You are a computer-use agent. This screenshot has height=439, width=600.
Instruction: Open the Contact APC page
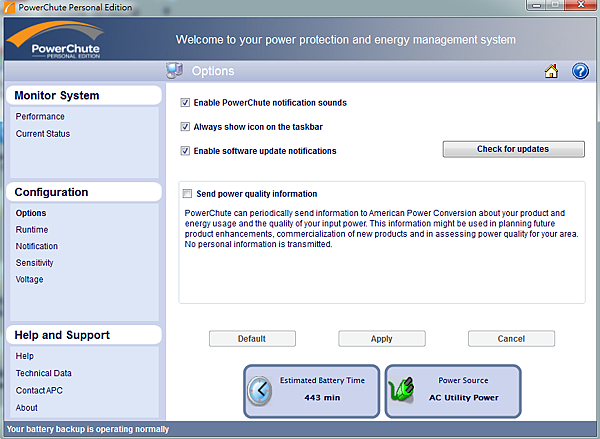click(39, 390)
